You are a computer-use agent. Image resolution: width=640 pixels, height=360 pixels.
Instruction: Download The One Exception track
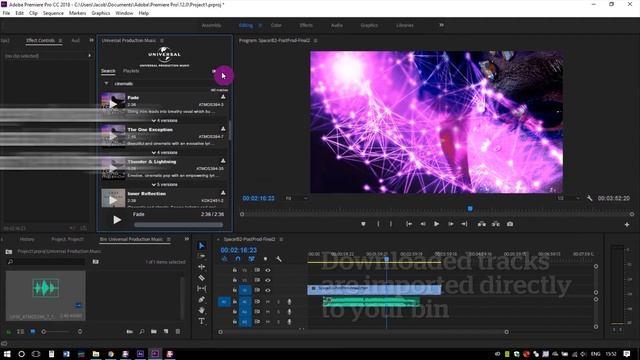(x=223, y=129)
